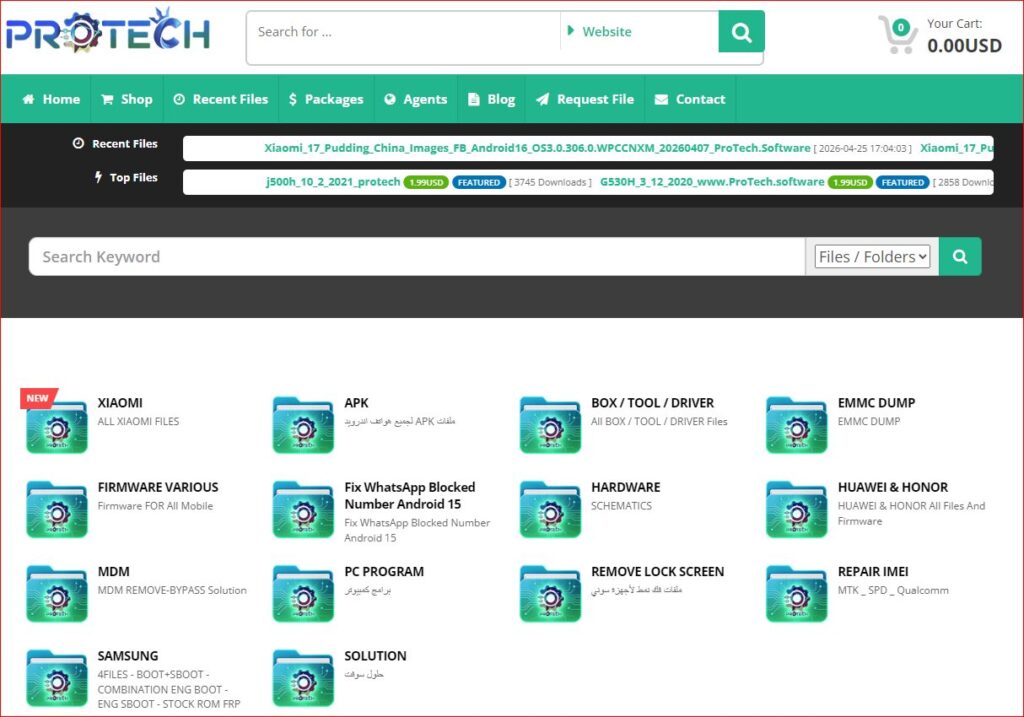The width and height of the screenshot is (1024, 717).
Task: Click the keyword search magnifier button
Action: (x=960, y=257)
